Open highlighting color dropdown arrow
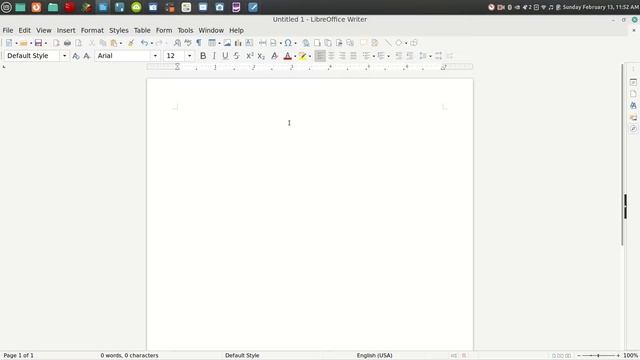 310,56
